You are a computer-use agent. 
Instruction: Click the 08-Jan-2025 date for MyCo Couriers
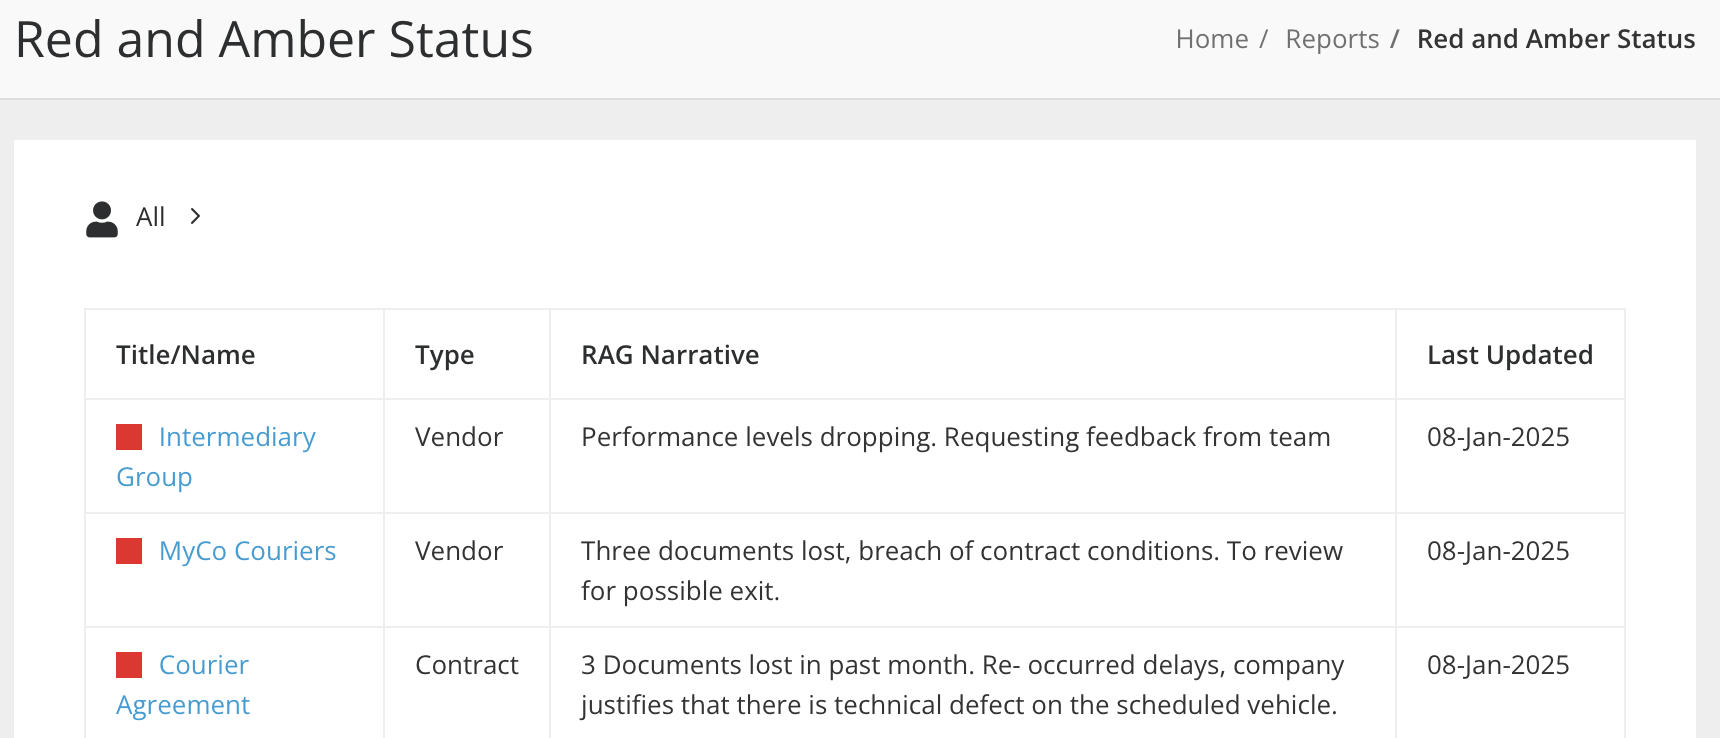pos(1498,550)
